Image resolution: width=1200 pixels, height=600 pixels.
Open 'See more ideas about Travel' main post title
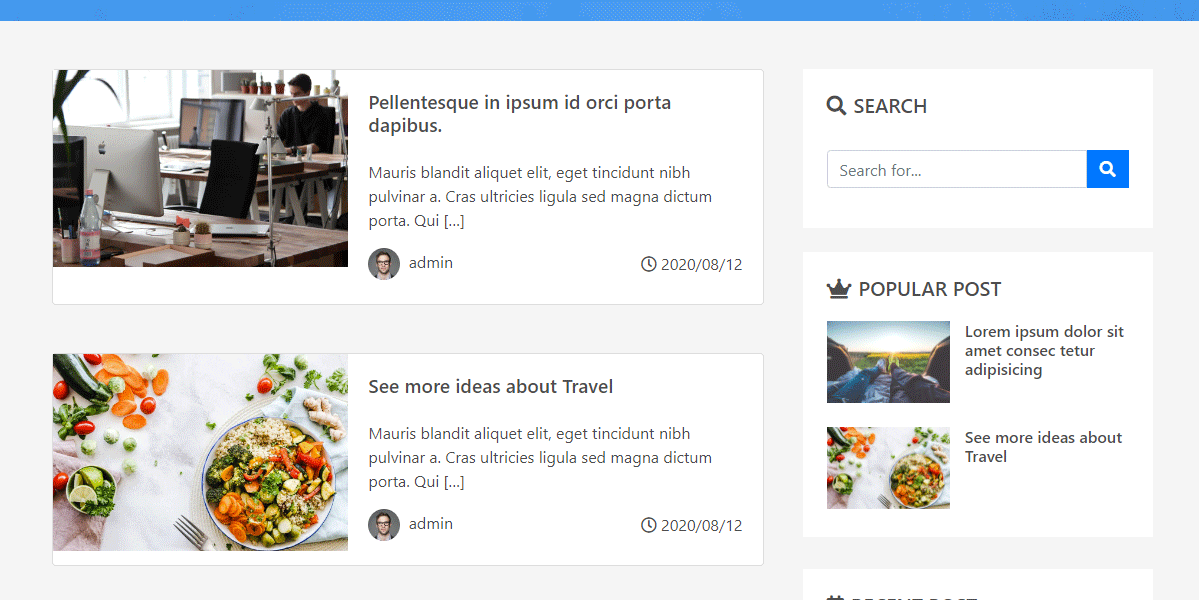[x=490, y=387]
